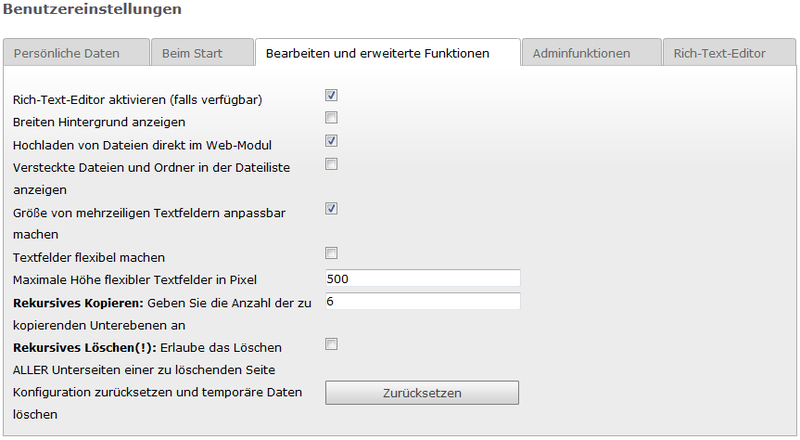
Task: Switch to the Beim Start tab
Action: [203, 53]
